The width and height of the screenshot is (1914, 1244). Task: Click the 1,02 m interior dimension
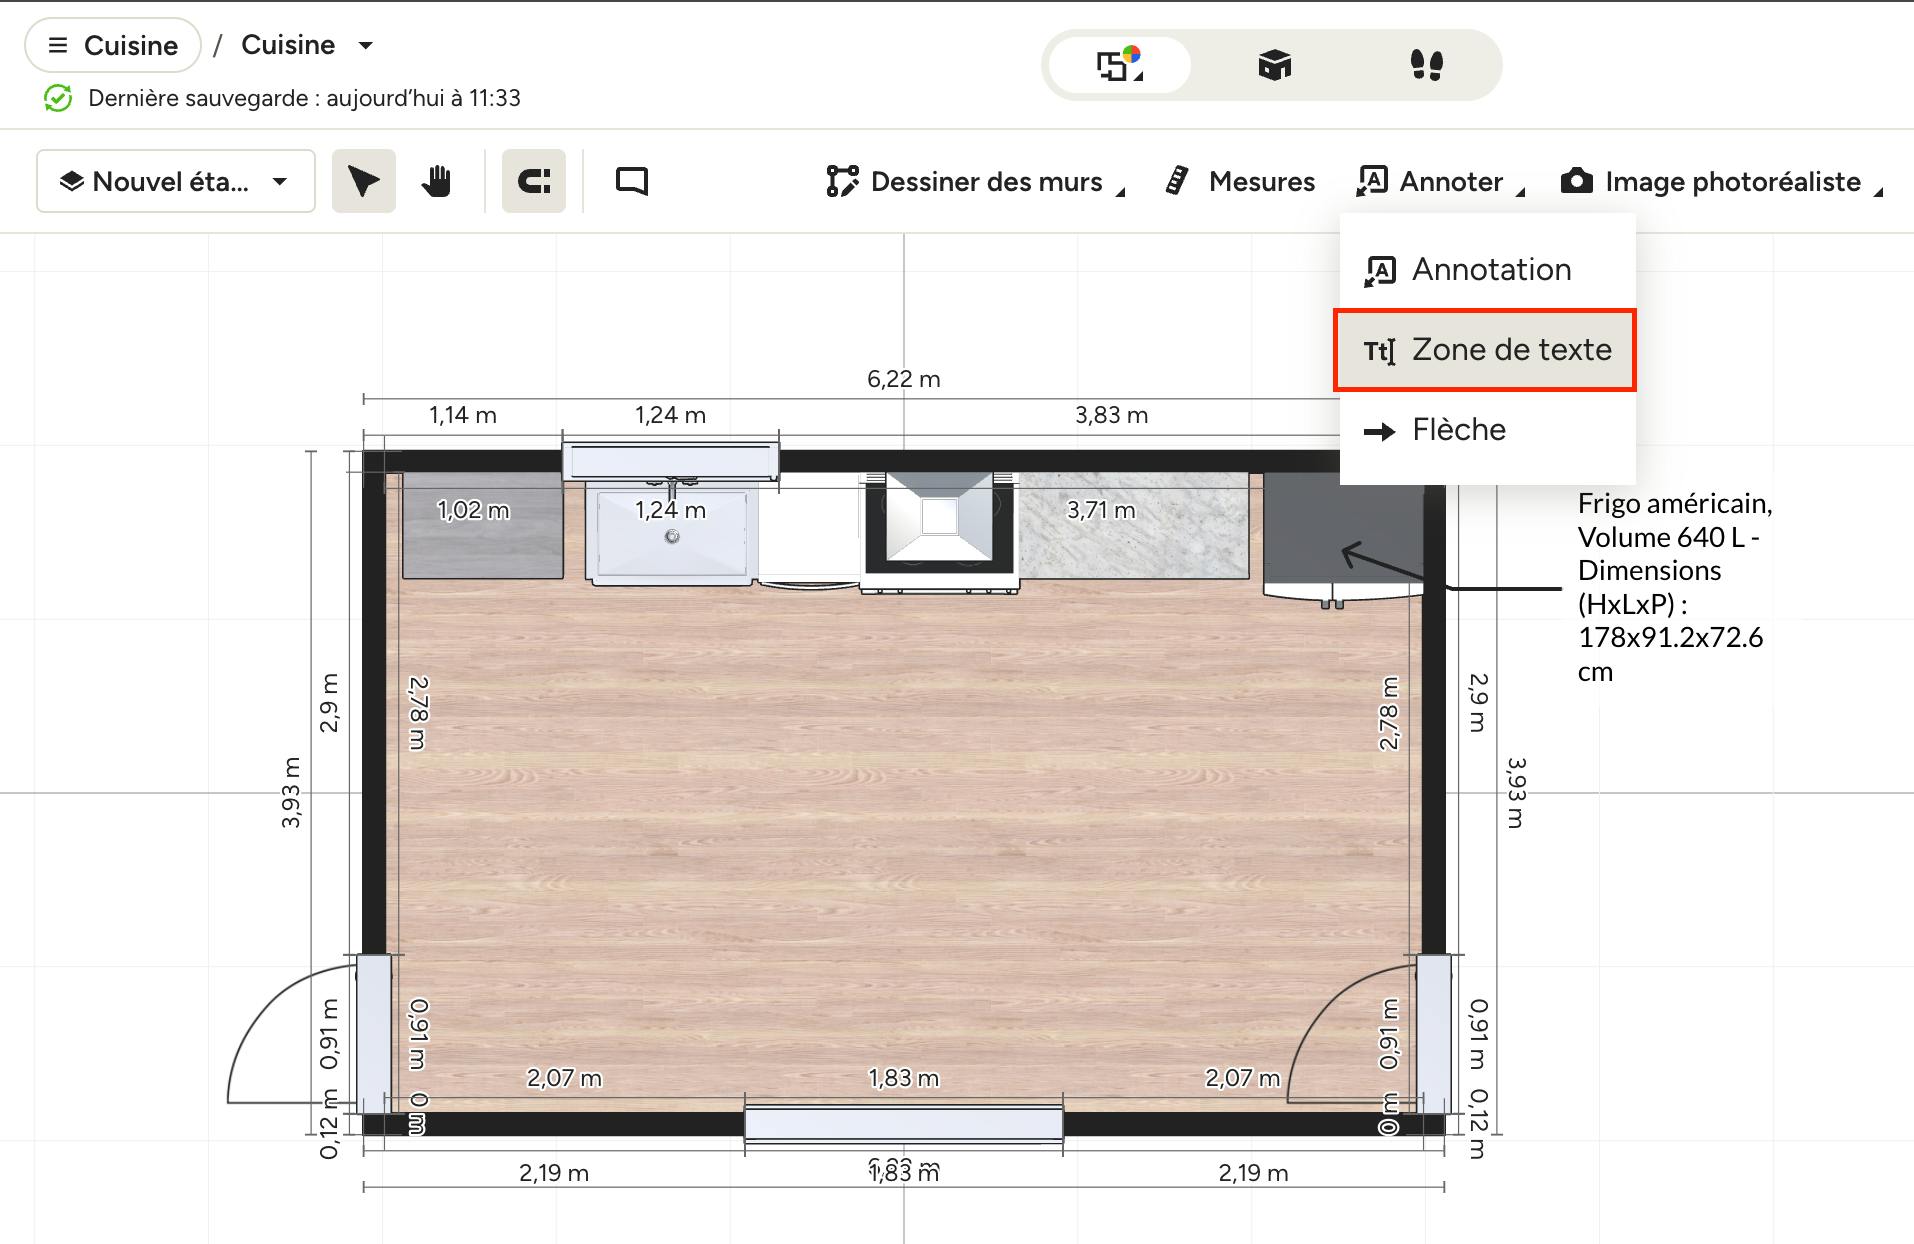point(473,510)
